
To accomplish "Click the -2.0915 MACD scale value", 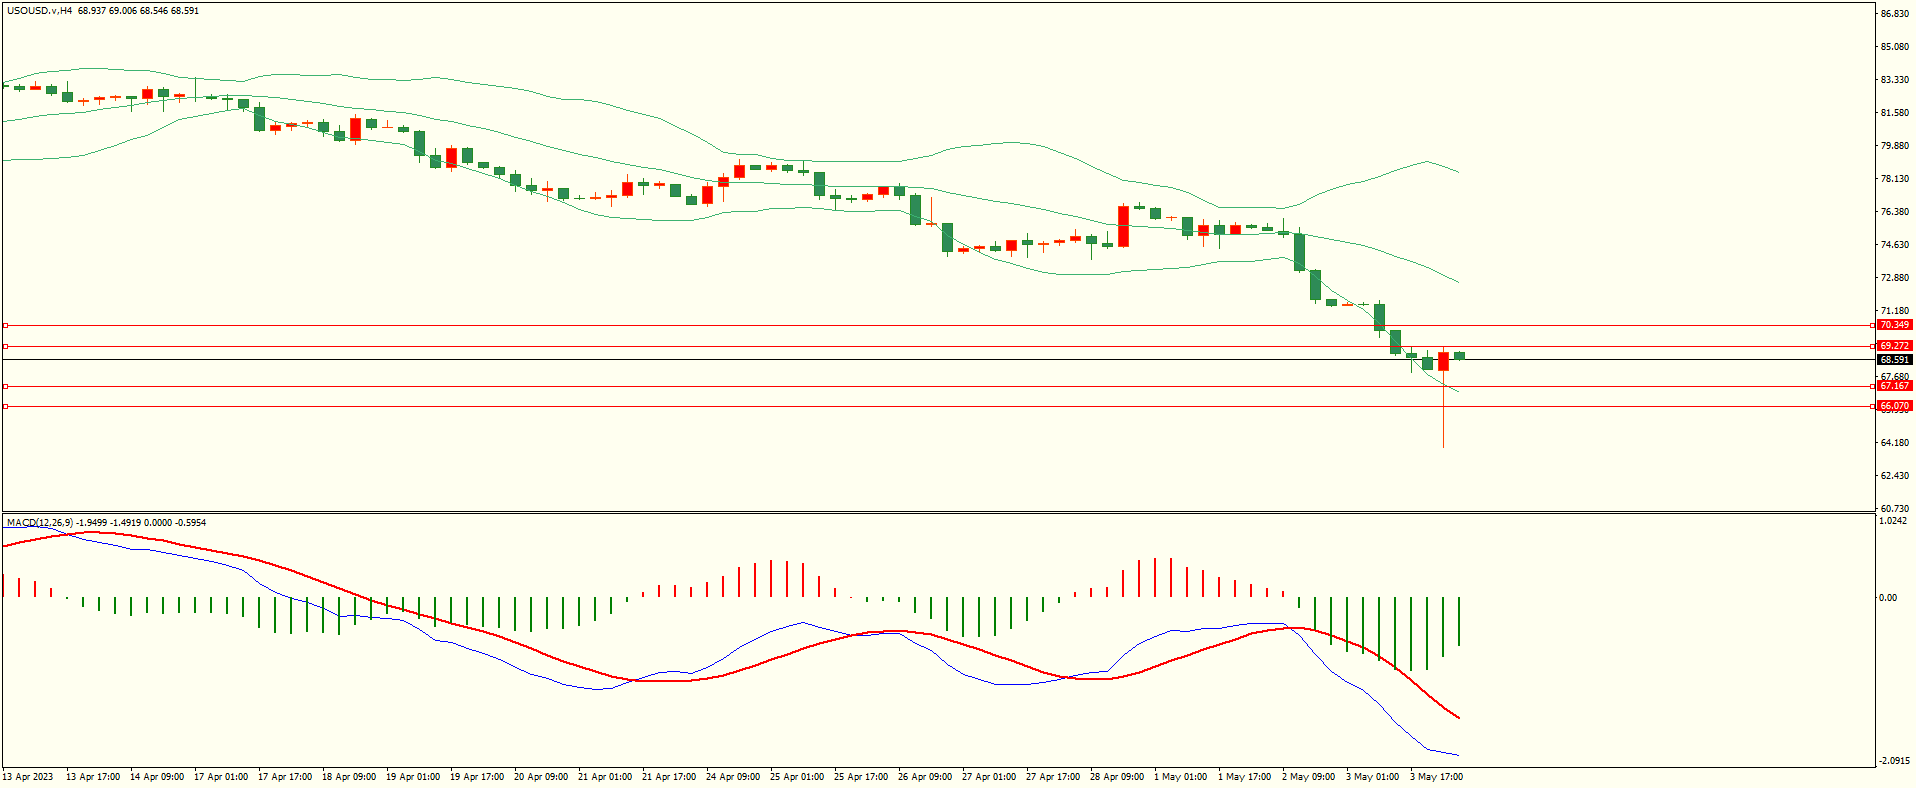I will [1895, 761].
